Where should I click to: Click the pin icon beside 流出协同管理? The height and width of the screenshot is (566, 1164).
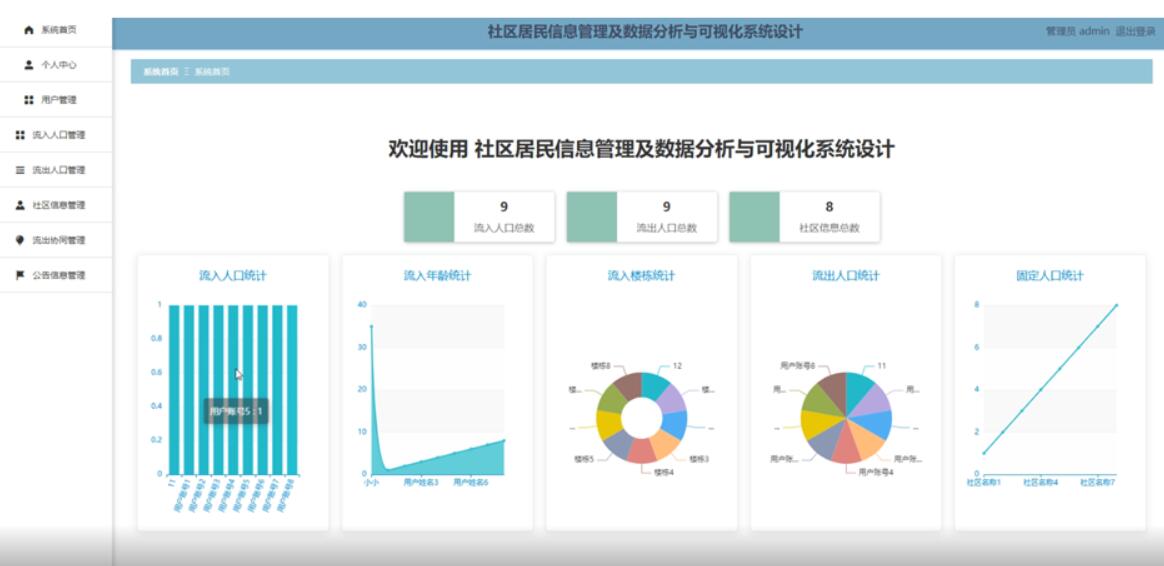click(x=20, y=240)
